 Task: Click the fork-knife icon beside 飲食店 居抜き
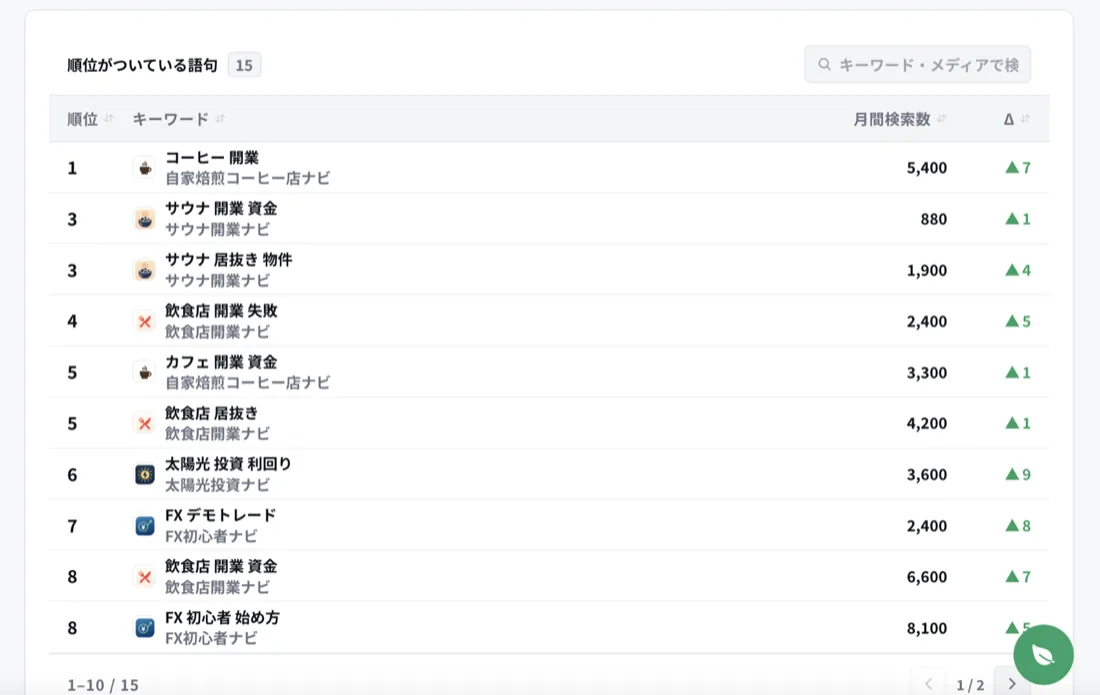145,424
